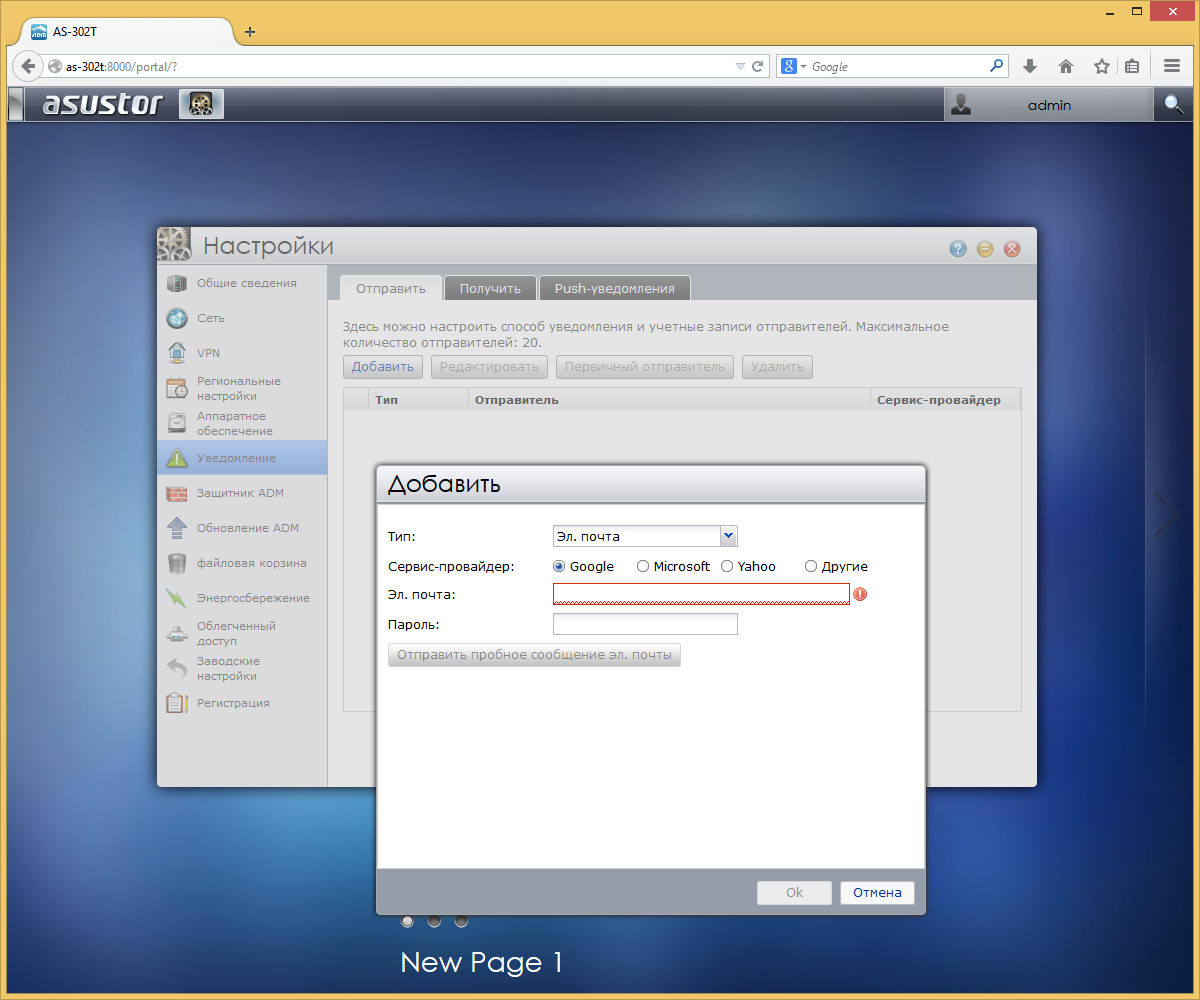This screenshot has height=1000, width=1200.
Task: Open the browser hamburger menu
Action: coord(1172,66)
